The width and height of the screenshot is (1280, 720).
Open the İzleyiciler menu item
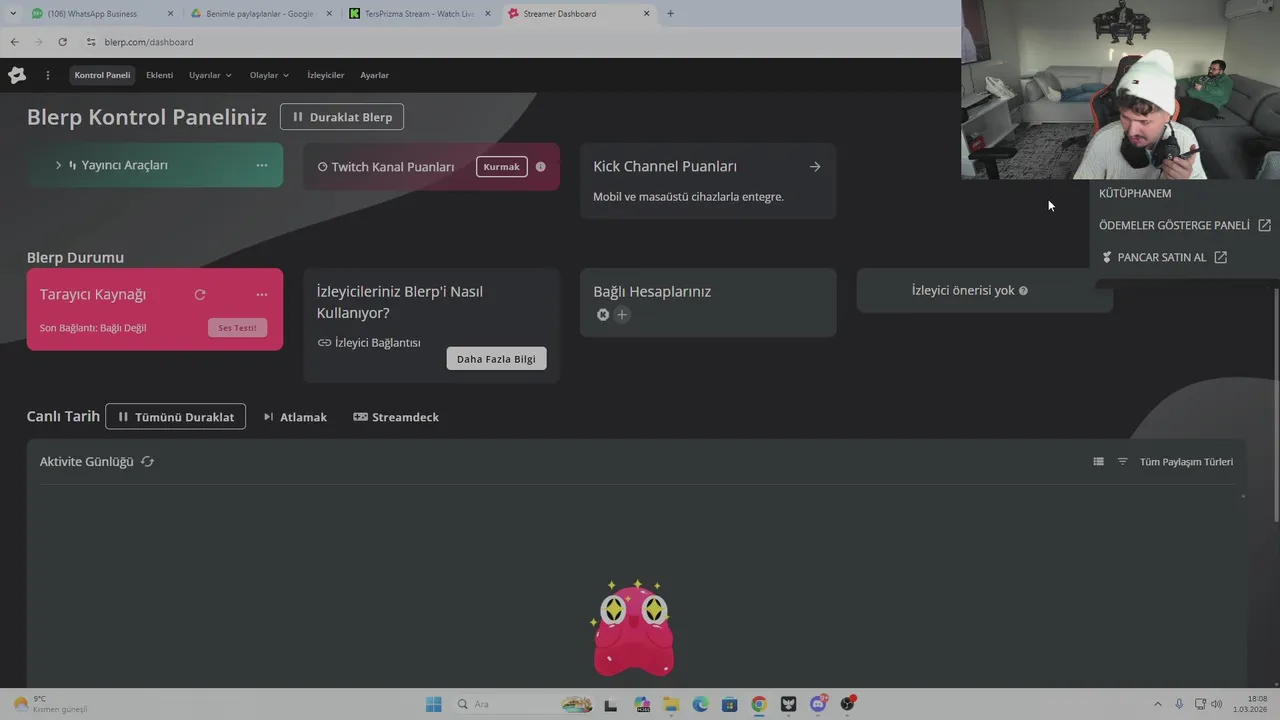(325, 75)
